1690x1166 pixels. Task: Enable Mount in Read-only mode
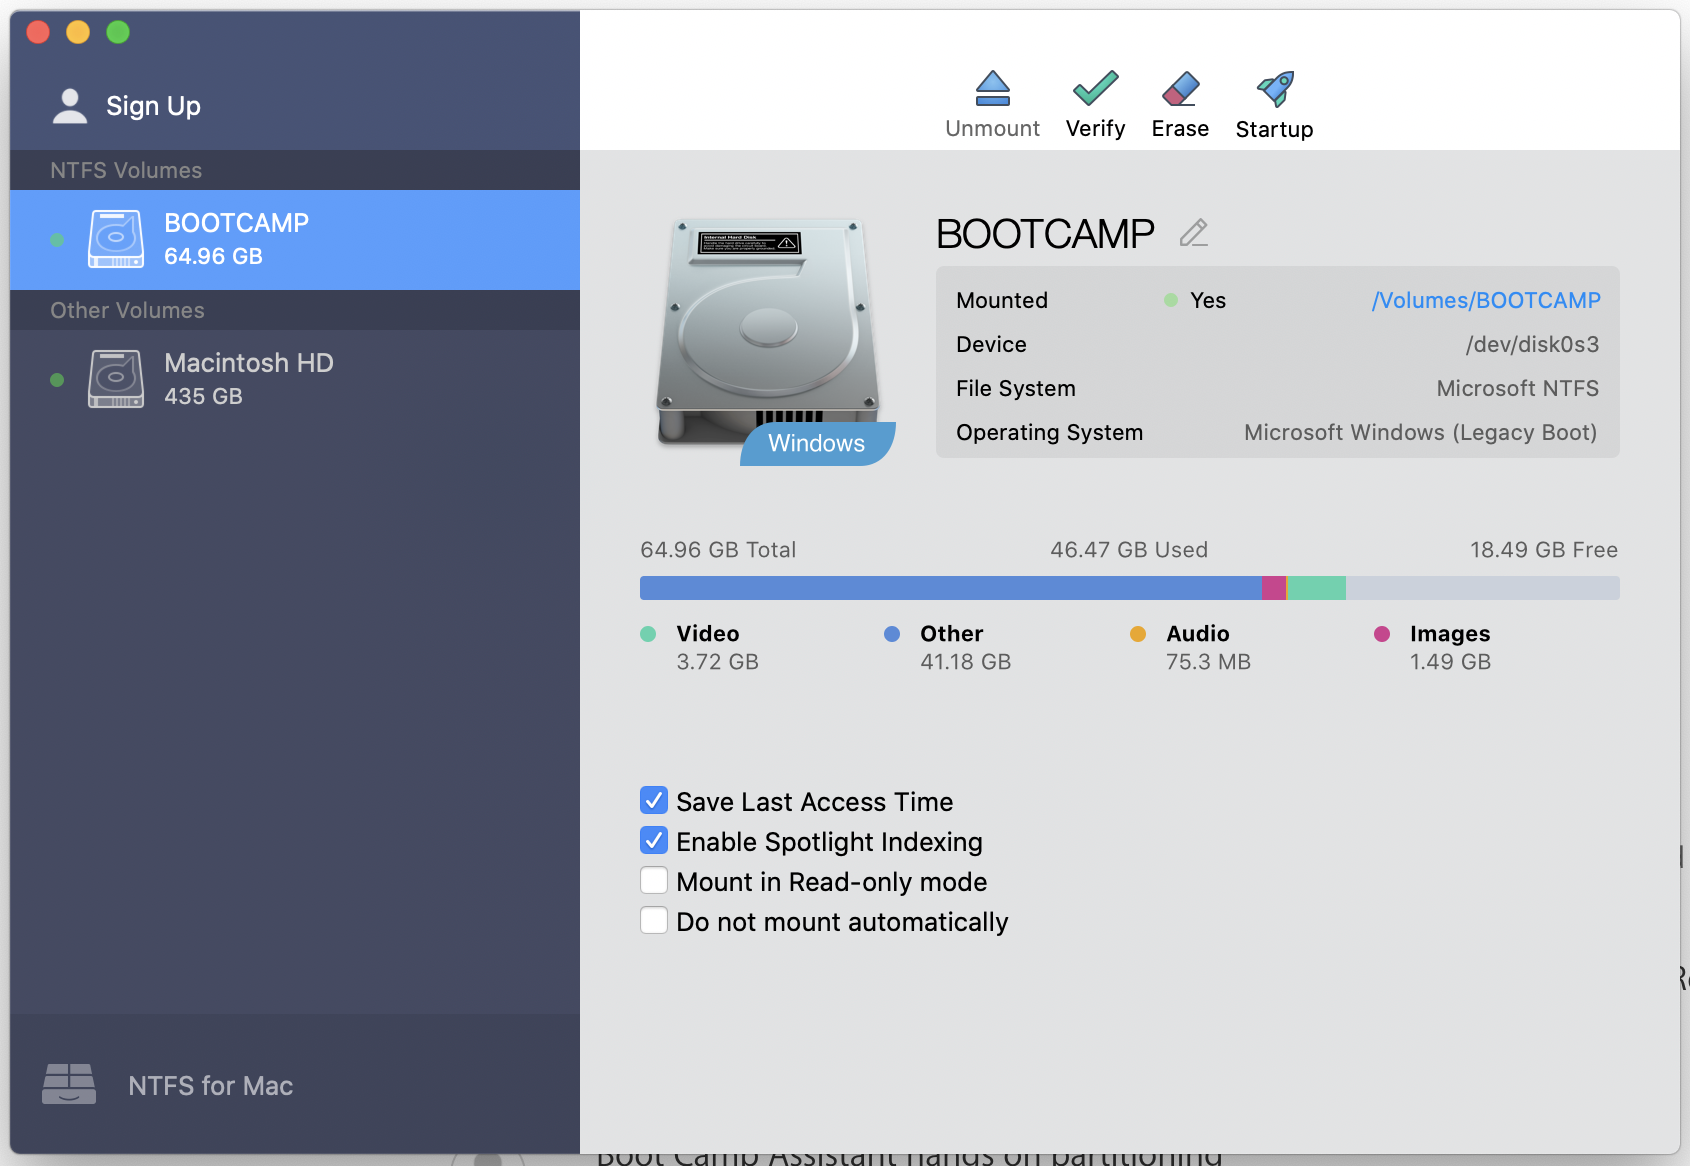tap(654, 880)
